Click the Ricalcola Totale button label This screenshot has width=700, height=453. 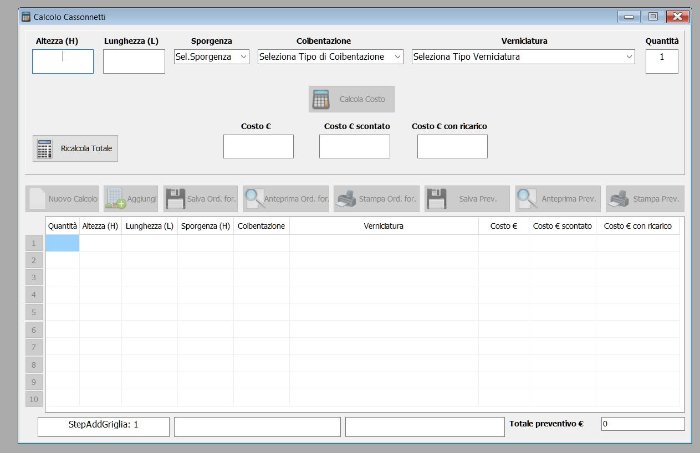pyautogui.click(x=86, y=148)
